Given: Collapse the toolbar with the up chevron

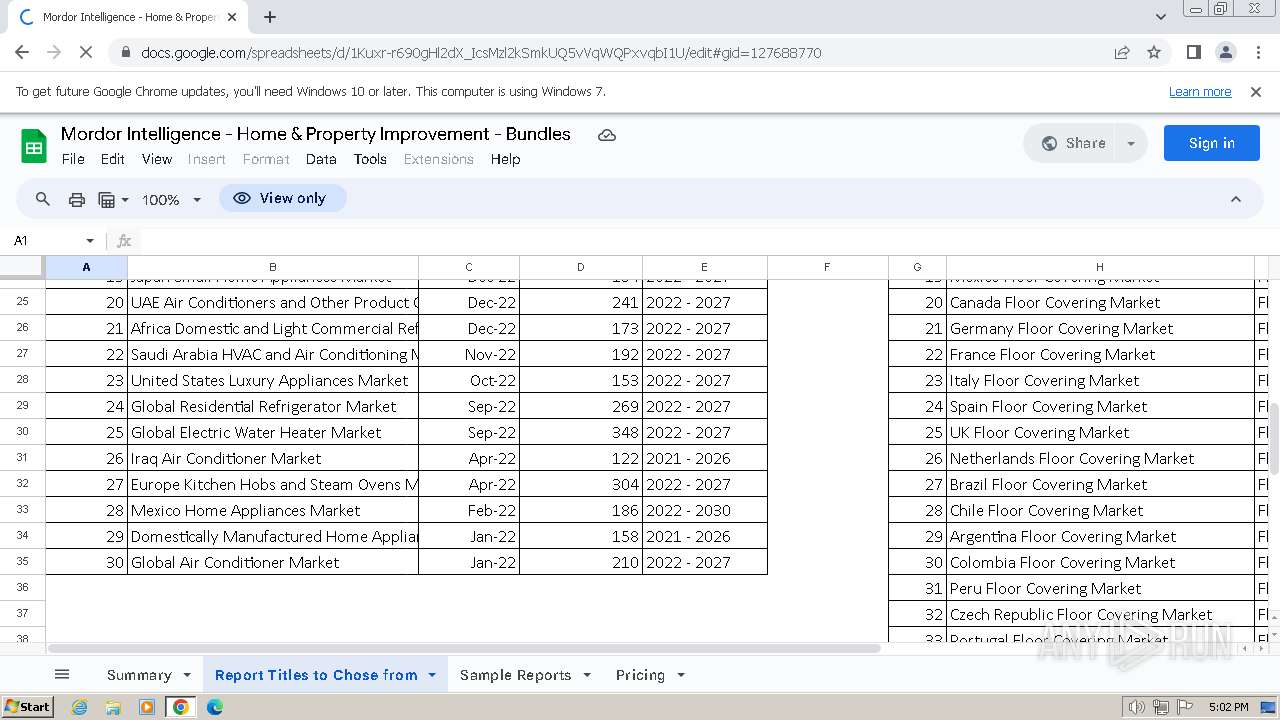Looking at the screenshot, I should [x=1236, y=199].
